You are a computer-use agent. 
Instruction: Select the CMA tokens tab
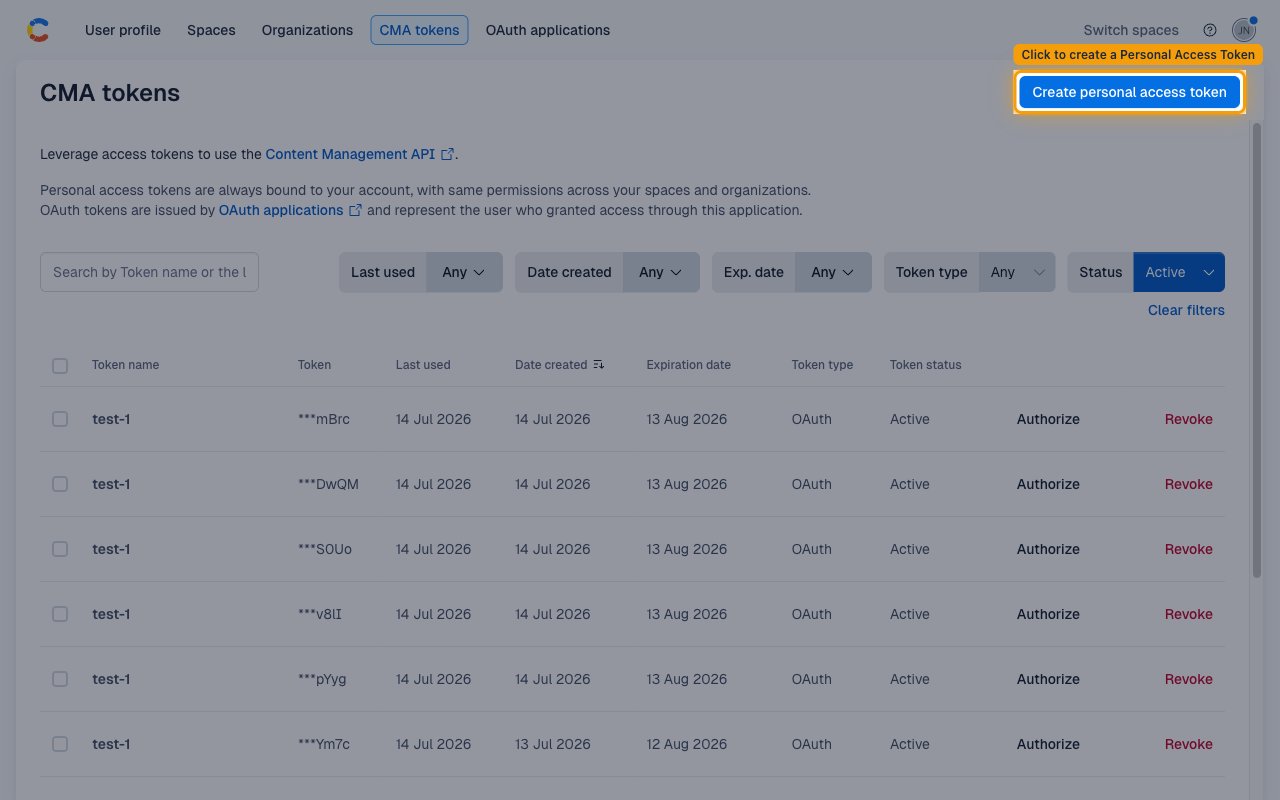point(419,30)
